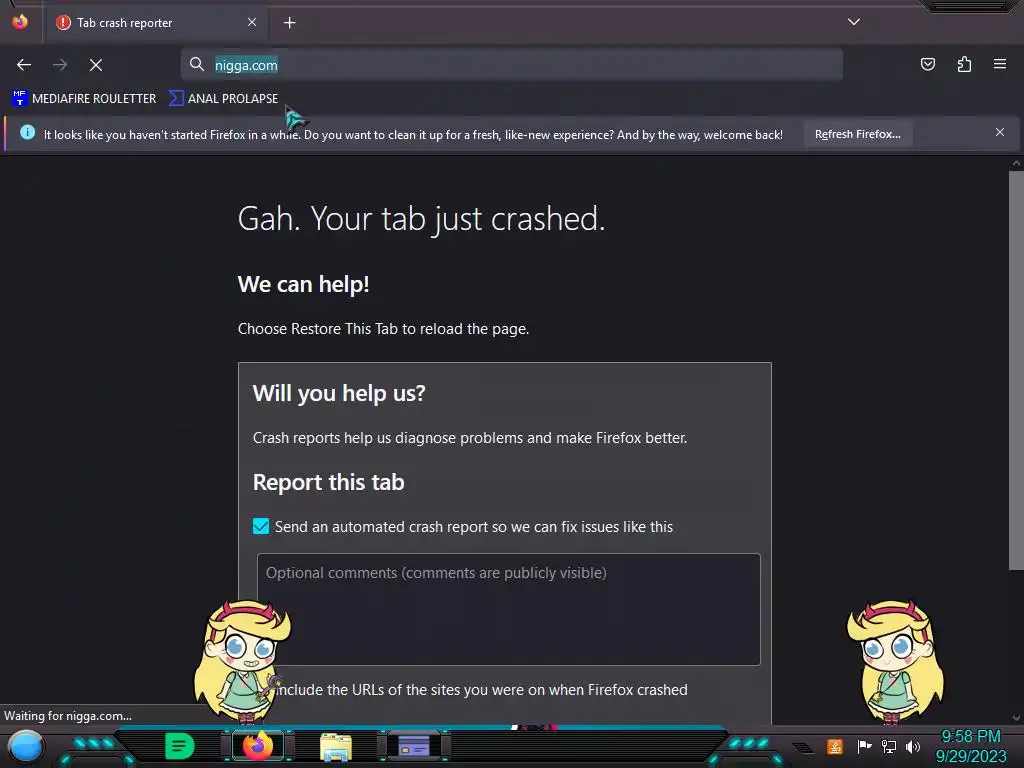Screen dimensions: 1024x768
Task: Open the green chat app taskbar icon
Action: pyautogui.click(x=180, y=746)
